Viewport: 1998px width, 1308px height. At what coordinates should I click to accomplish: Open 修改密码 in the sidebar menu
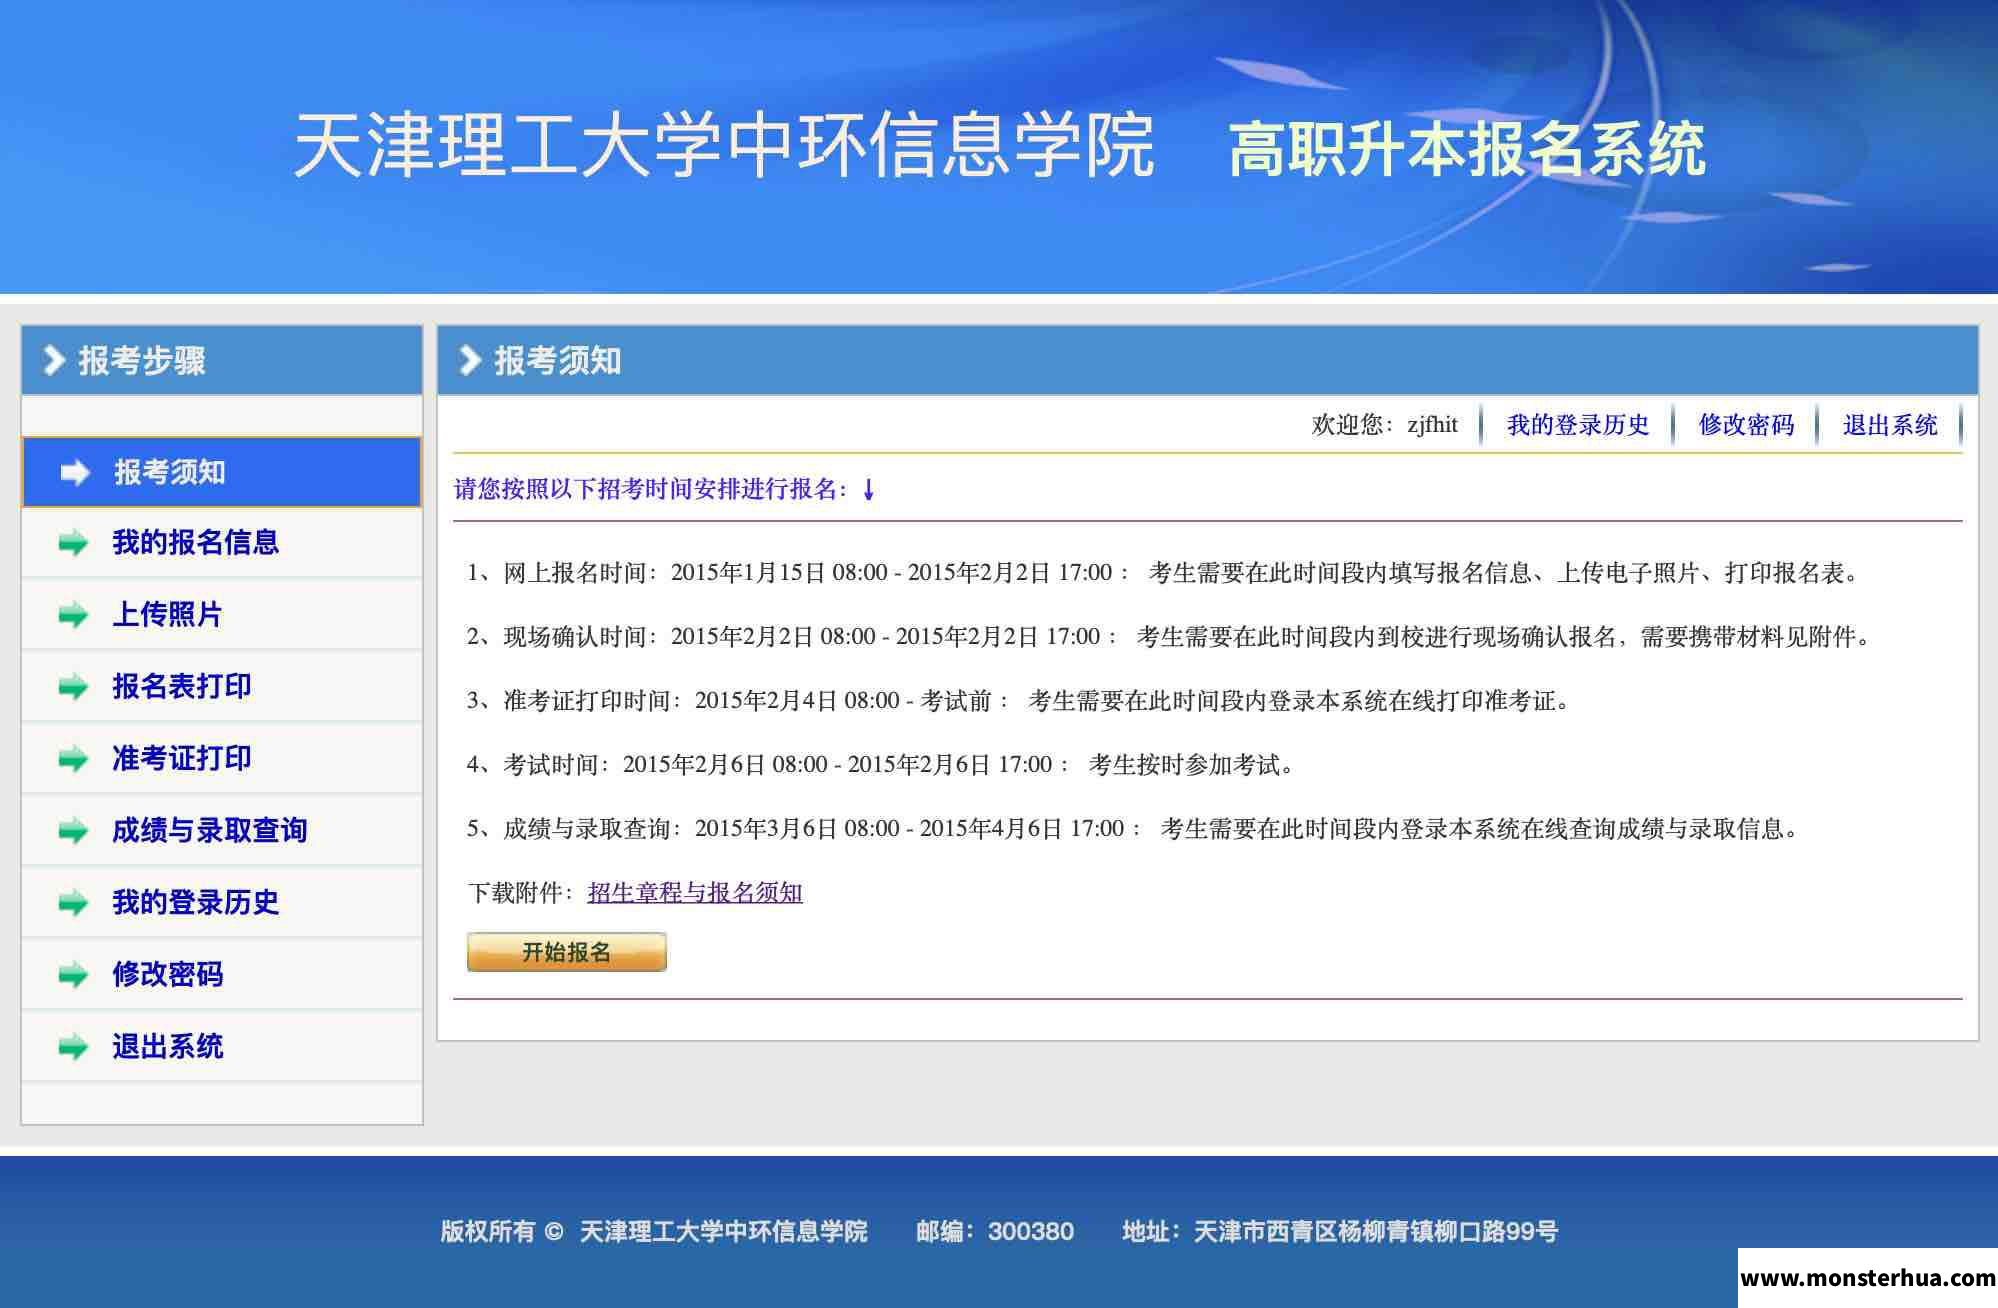click(x=222, y=975)
